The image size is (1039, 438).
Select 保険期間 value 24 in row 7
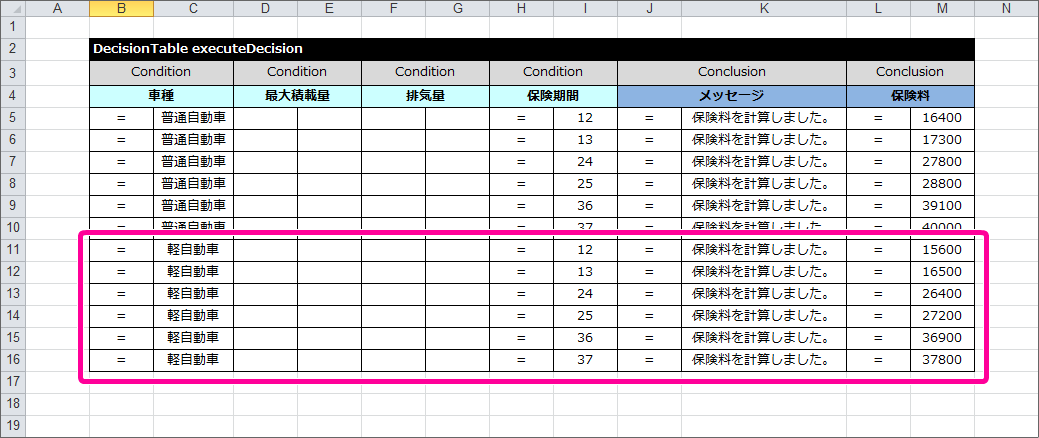click(585, 162)
